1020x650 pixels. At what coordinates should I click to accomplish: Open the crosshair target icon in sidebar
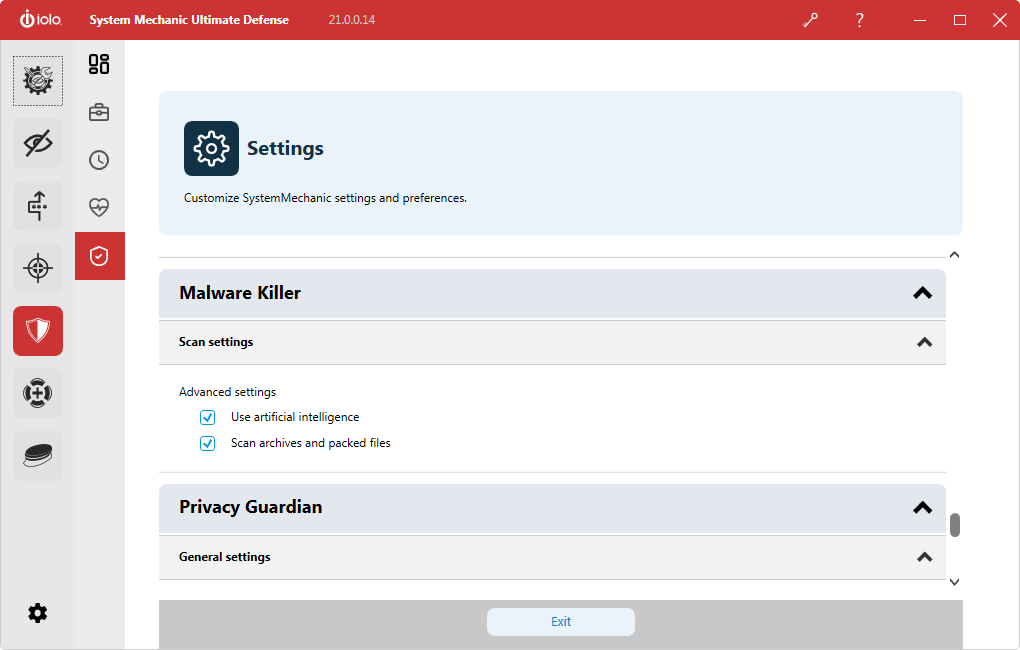tap(38, 268)
